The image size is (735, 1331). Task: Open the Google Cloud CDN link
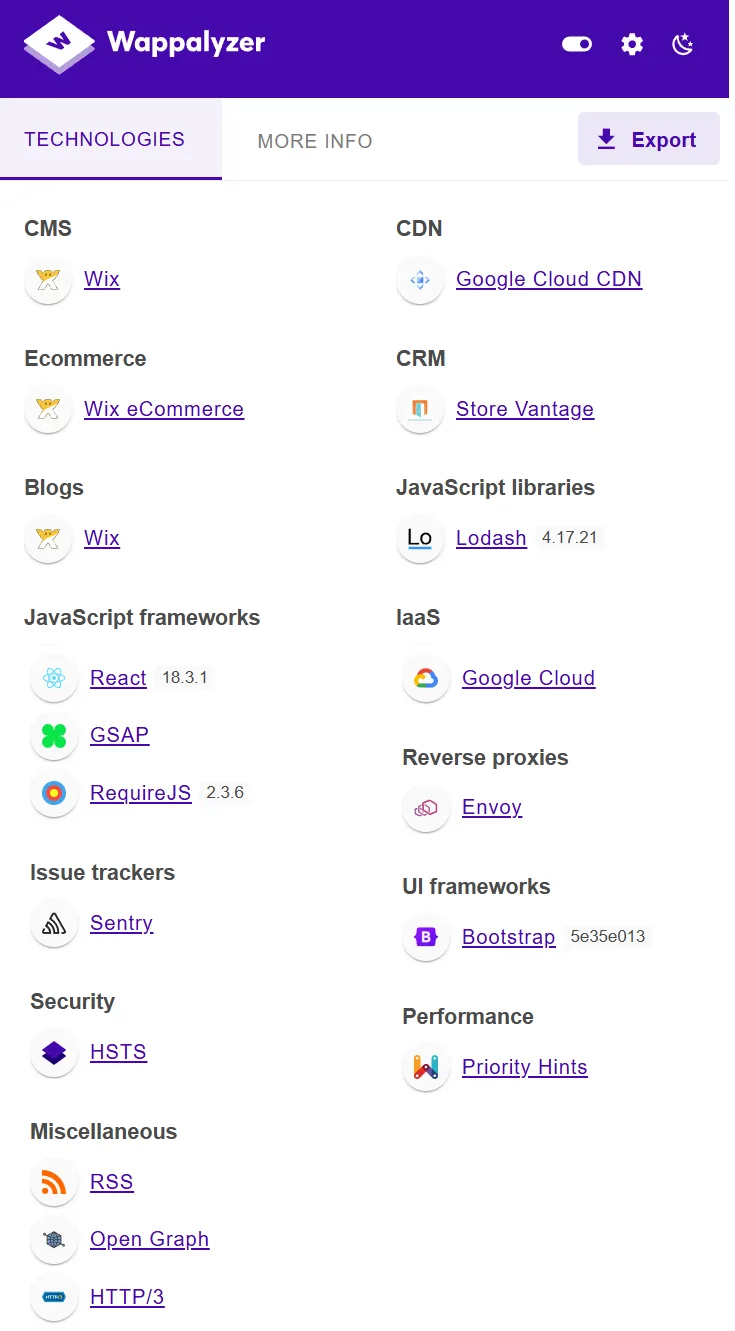(549, 279)
